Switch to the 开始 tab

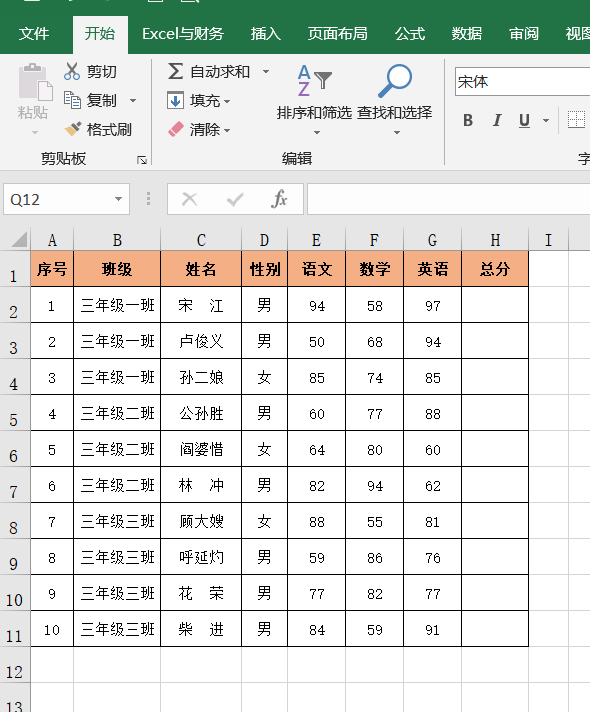click(x=100, y=34)
